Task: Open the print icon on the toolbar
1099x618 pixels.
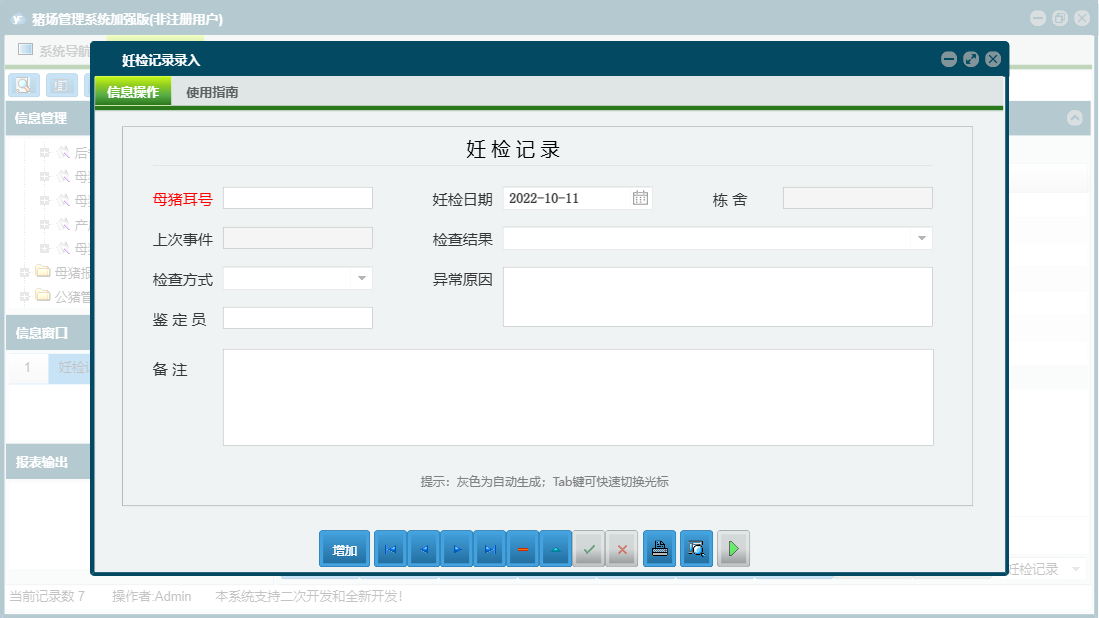Action: click(x=659, y=548)
